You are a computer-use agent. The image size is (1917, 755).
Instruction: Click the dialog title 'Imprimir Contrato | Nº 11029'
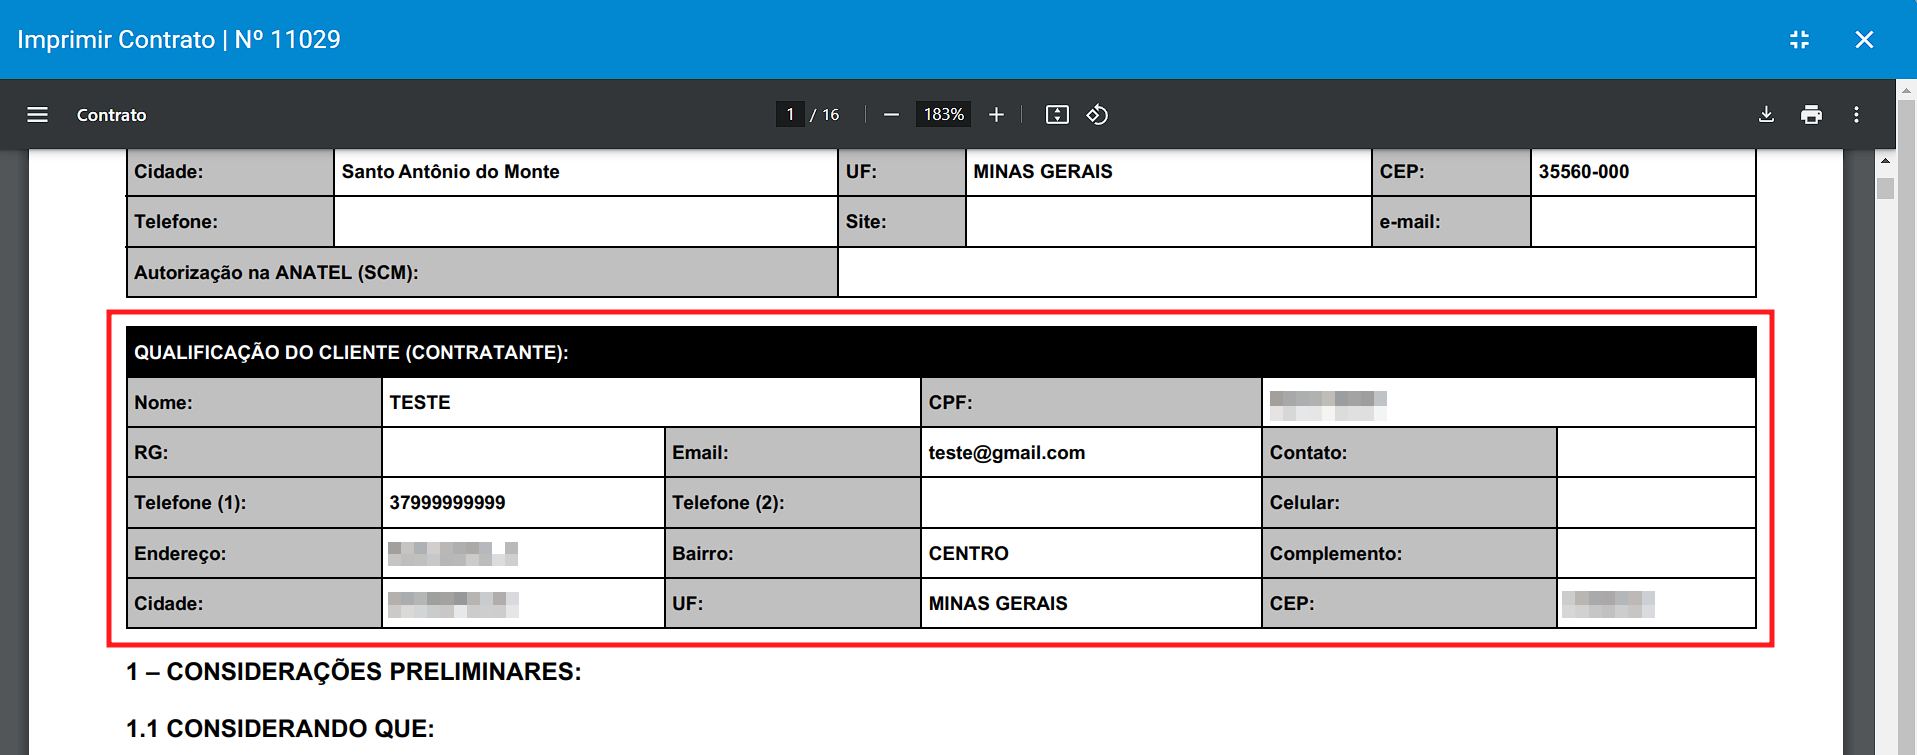point(179,40)
